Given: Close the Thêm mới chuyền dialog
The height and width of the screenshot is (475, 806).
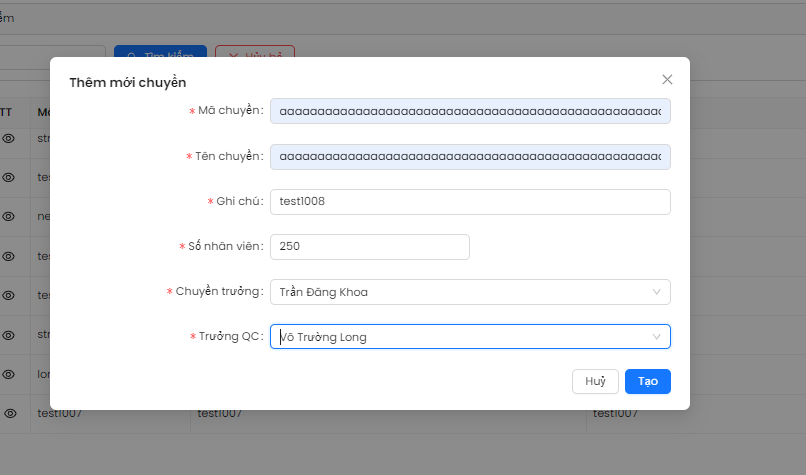Looking at the screenshot, I should tap(667, 80).
